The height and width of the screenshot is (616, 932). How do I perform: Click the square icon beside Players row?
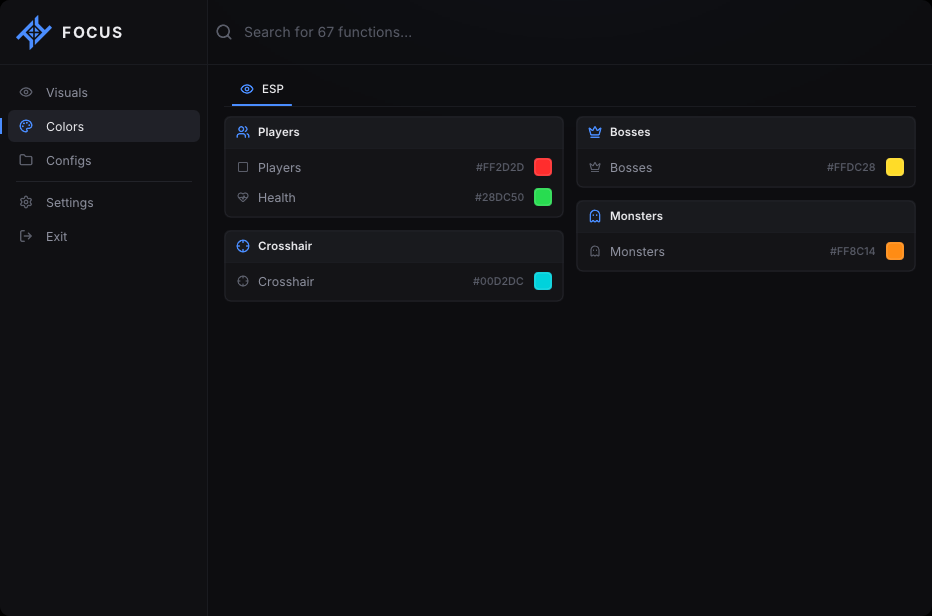(243, 167)
